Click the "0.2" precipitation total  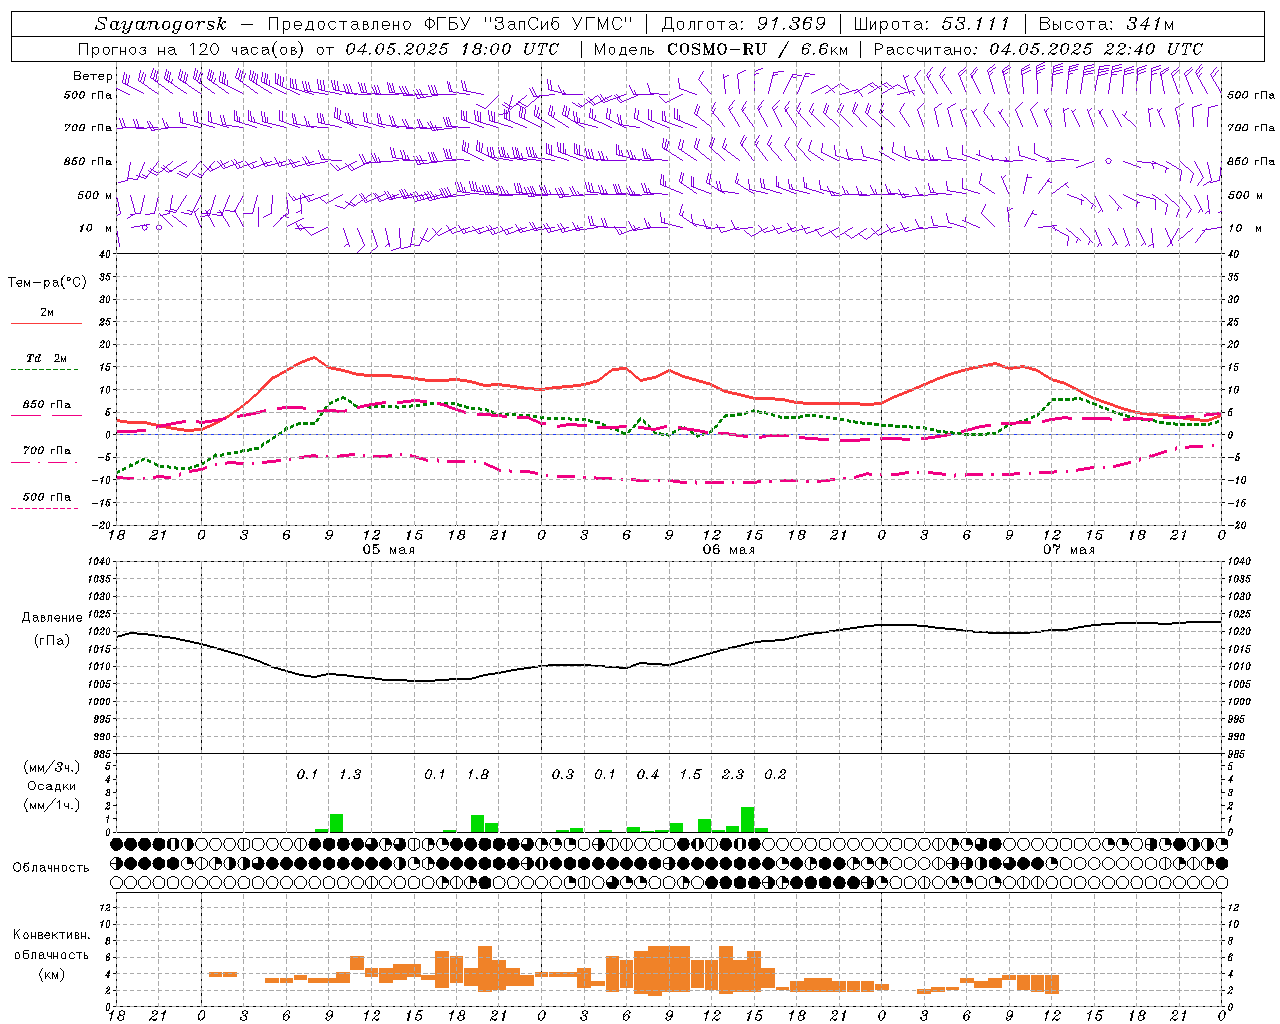[775, 774]
